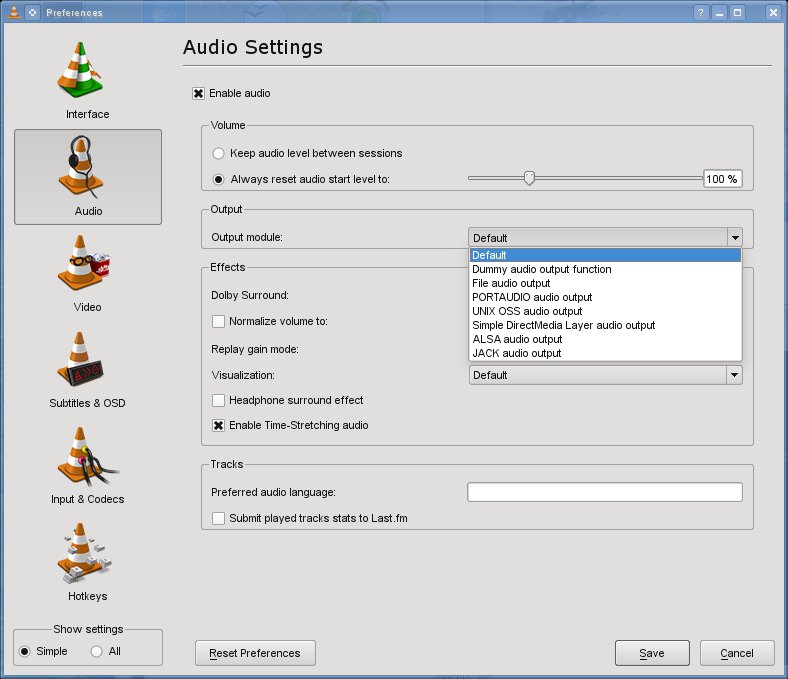788x679 pixels.
Task: Choose File audio output option
Action: (605, 283)
